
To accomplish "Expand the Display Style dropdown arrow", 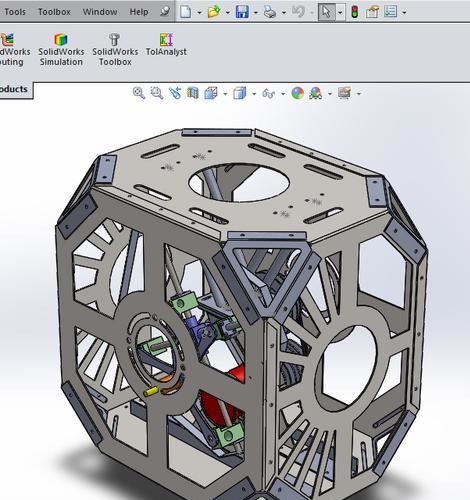I will tap(254, 94).
